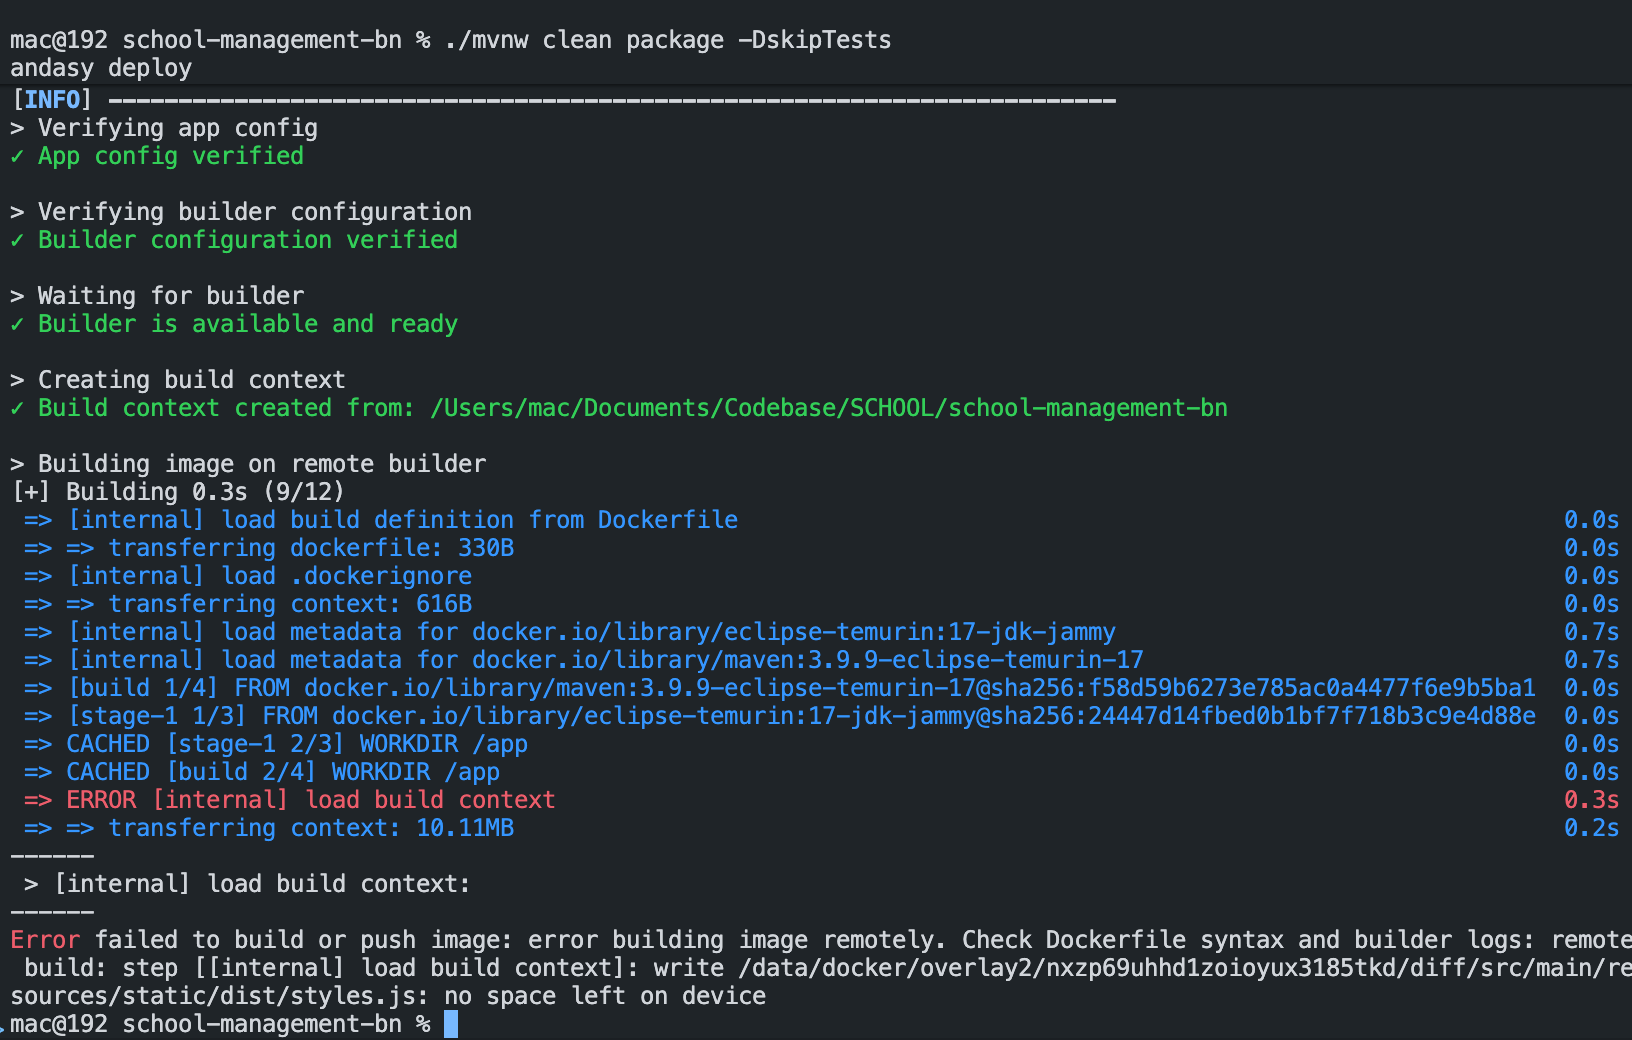Click the CACHED [build 2/4] WORKDIR line

pos(282,772)
